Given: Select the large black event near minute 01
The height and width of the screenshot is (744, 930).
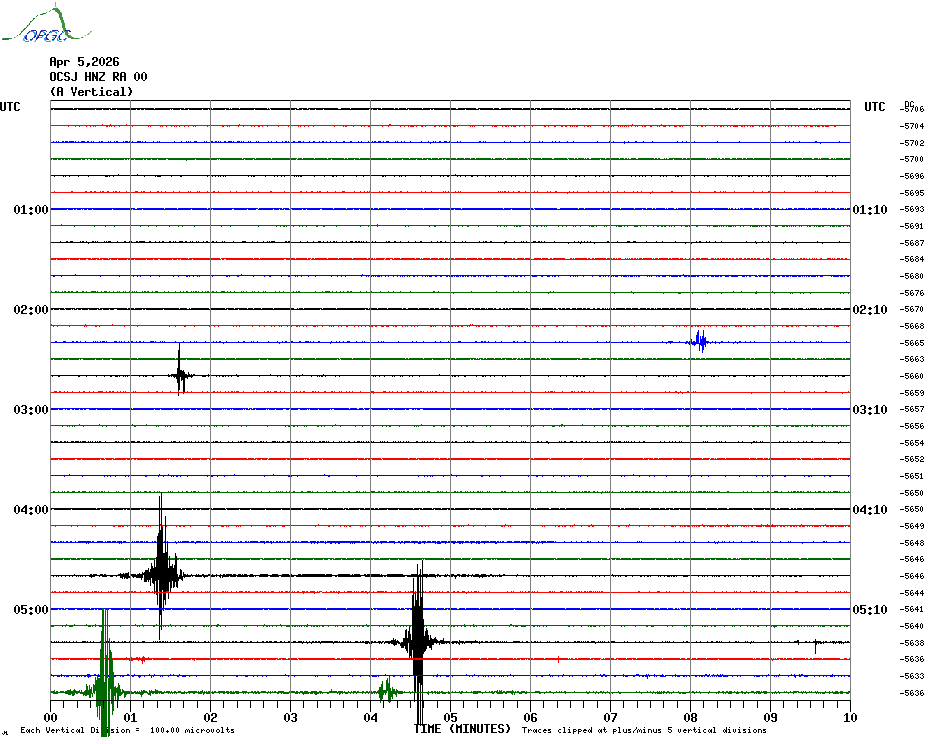Looking at the screenshot, I should click(161, 574).
